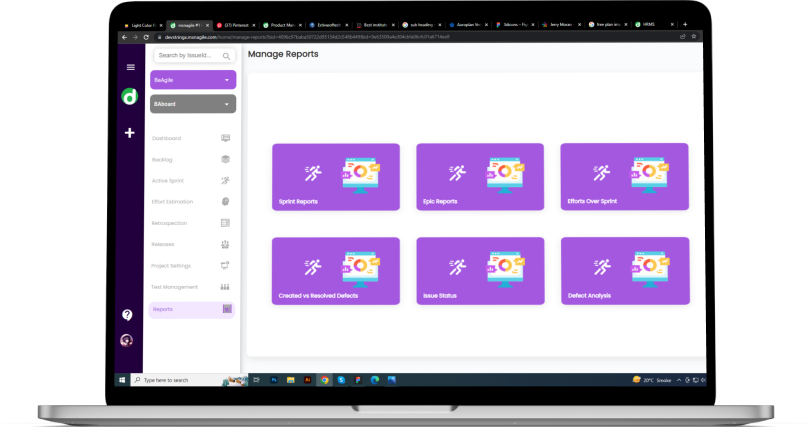Click the Test Management icon
The image size is (810, 433).
click(x=225, y=287)
